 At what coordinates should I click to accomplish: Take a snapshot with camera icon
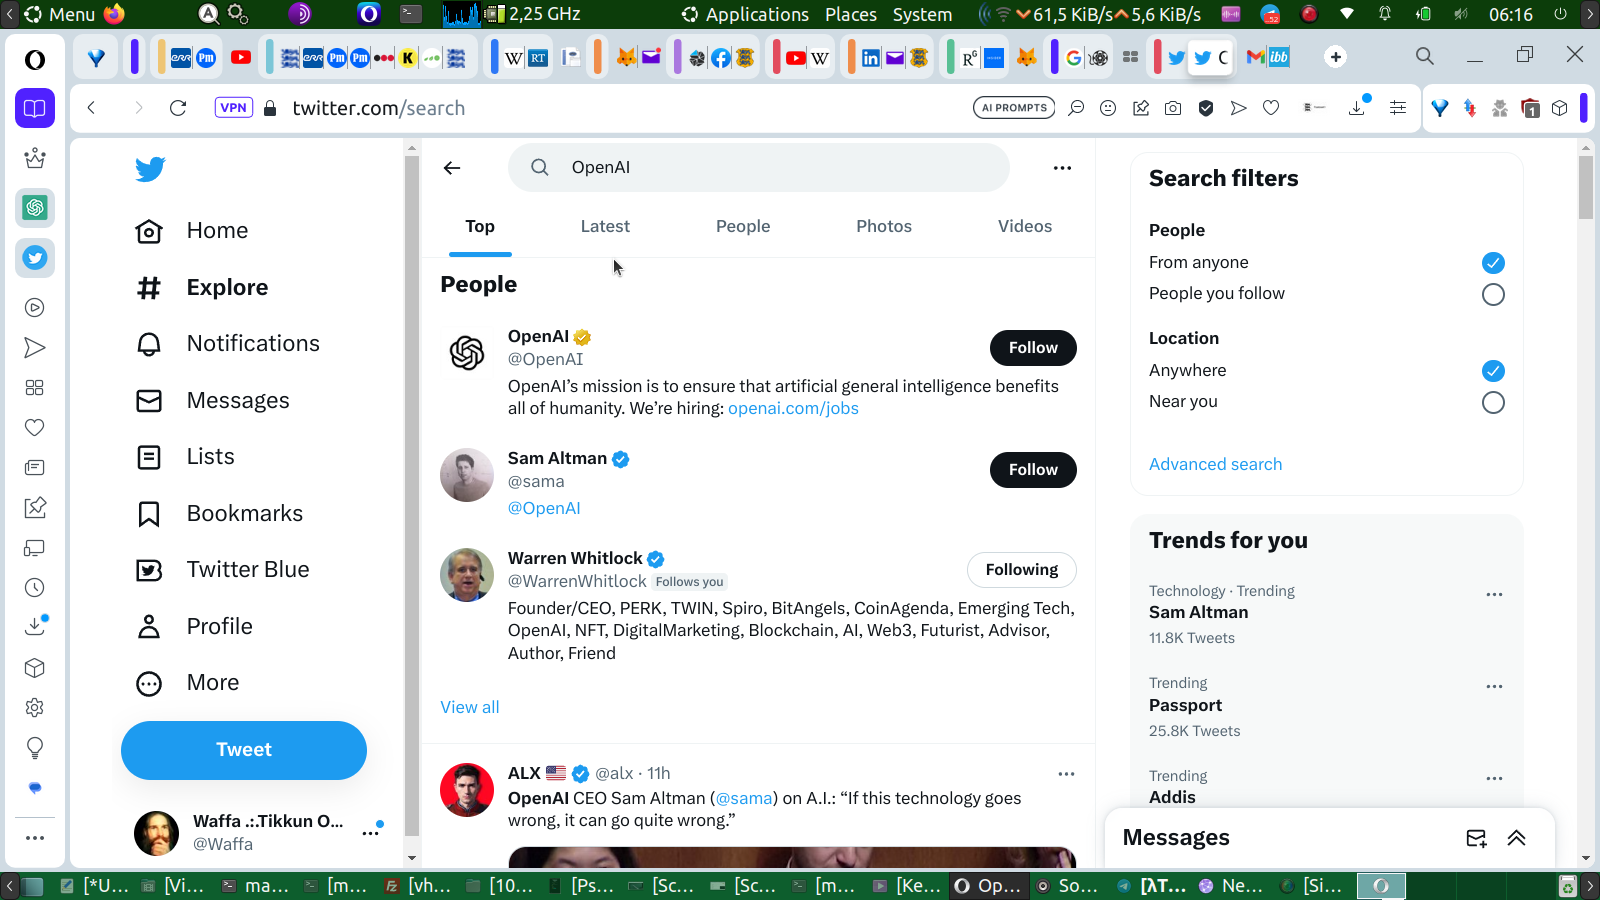[x=1173, y=108]
